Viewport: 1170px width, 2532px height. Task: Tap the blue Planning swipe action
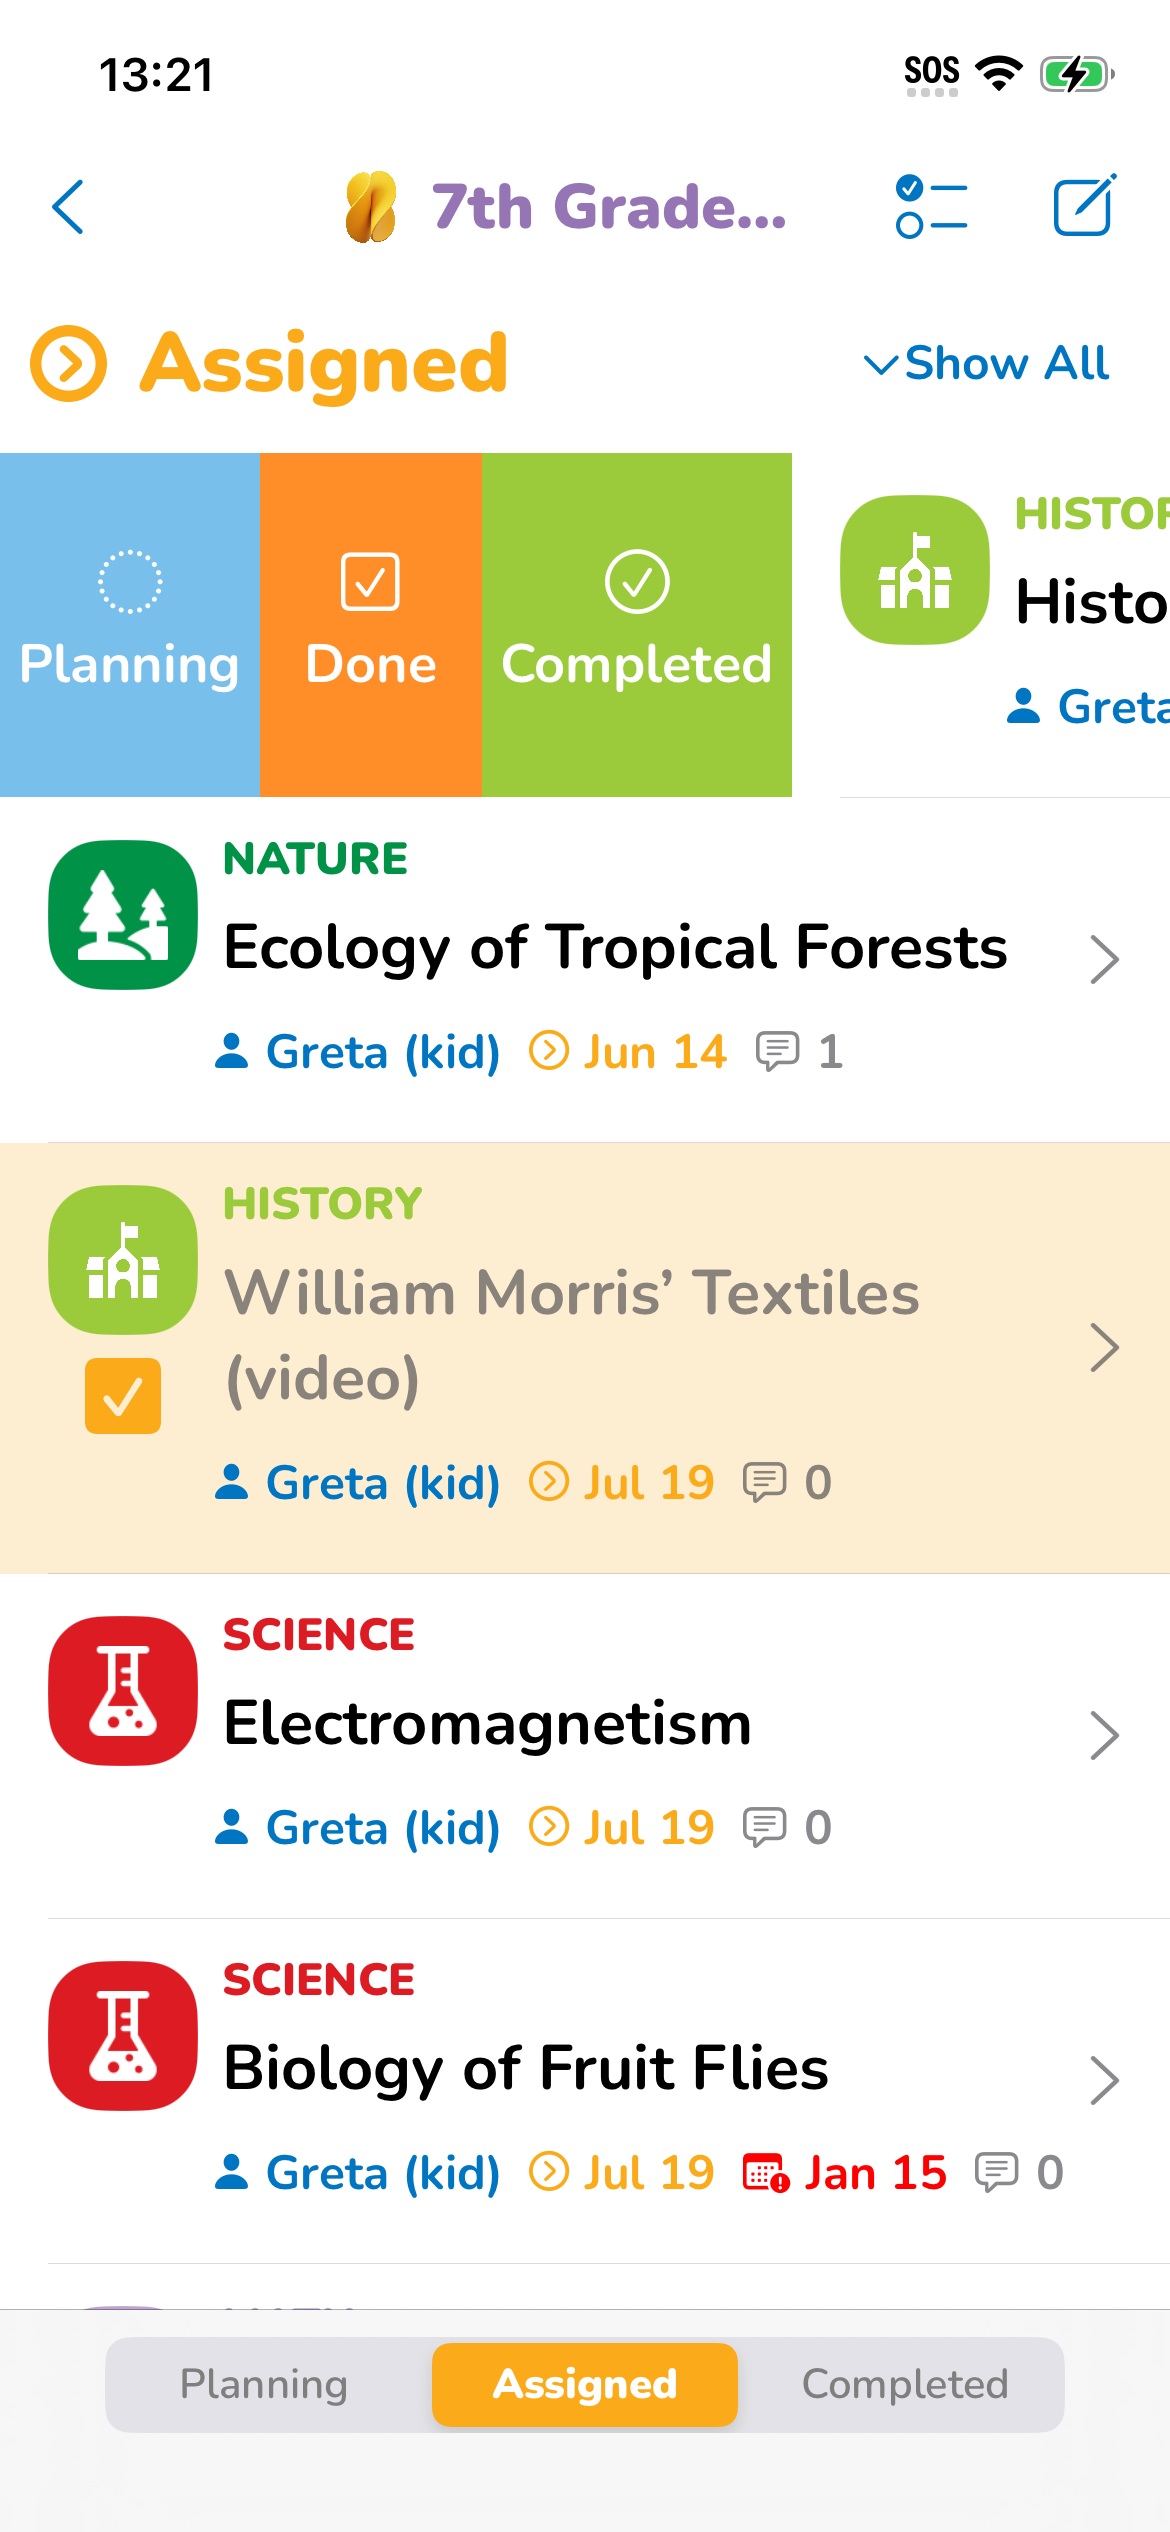[x=129, y=624]
